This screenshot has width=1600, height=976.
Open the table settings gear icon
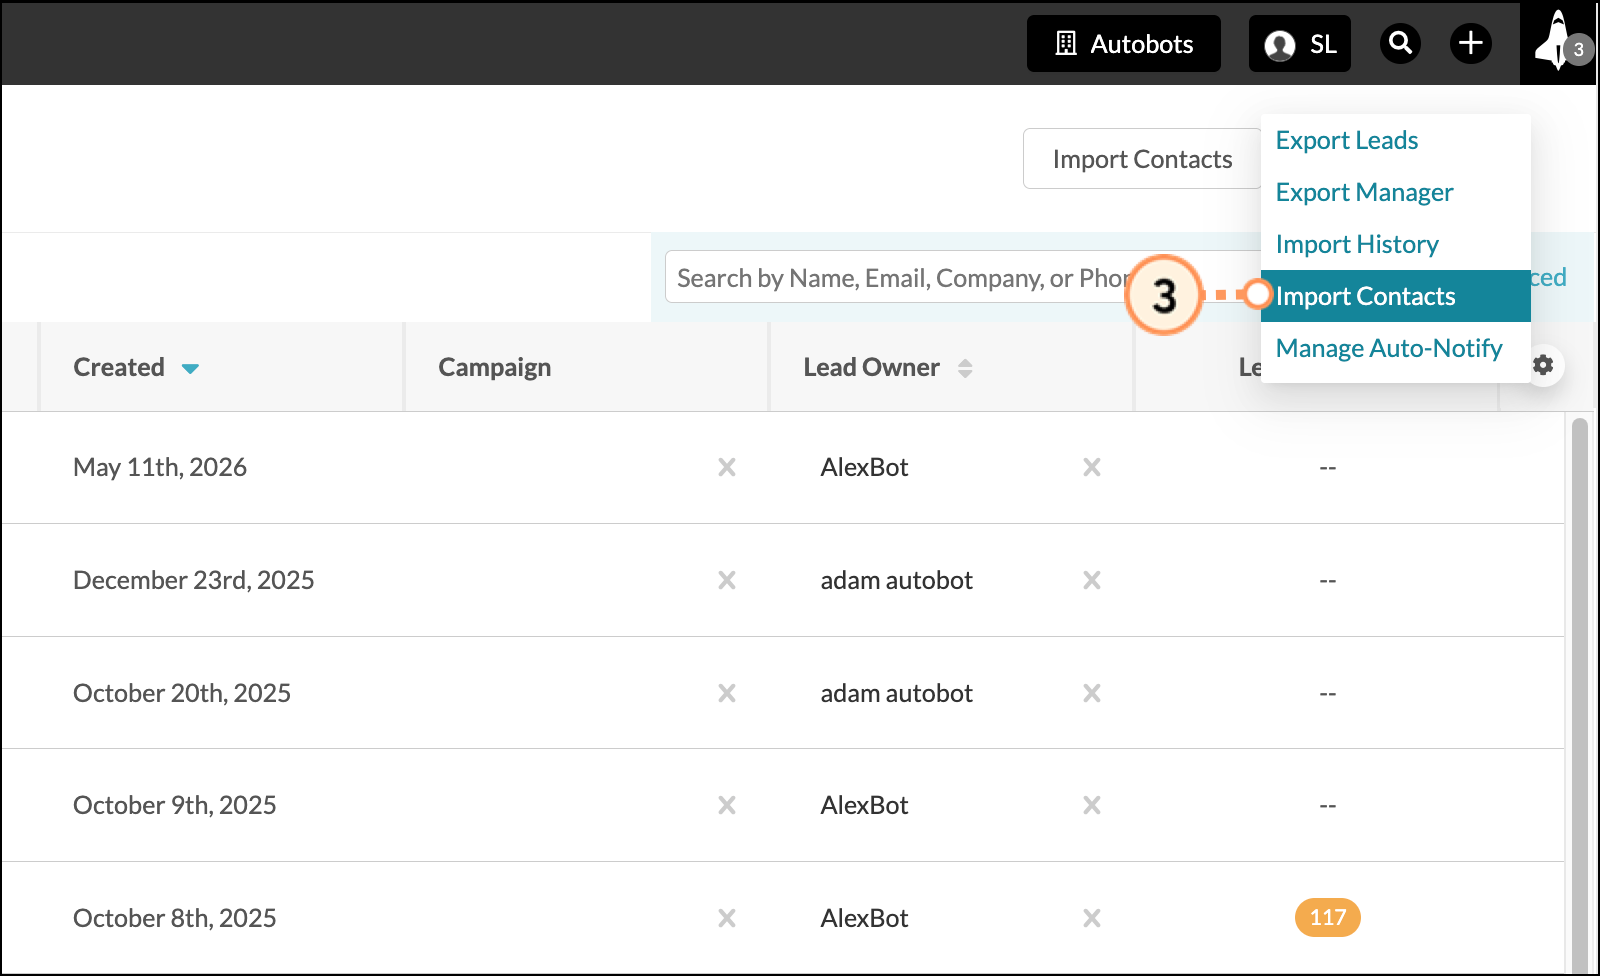(1543, 365)
